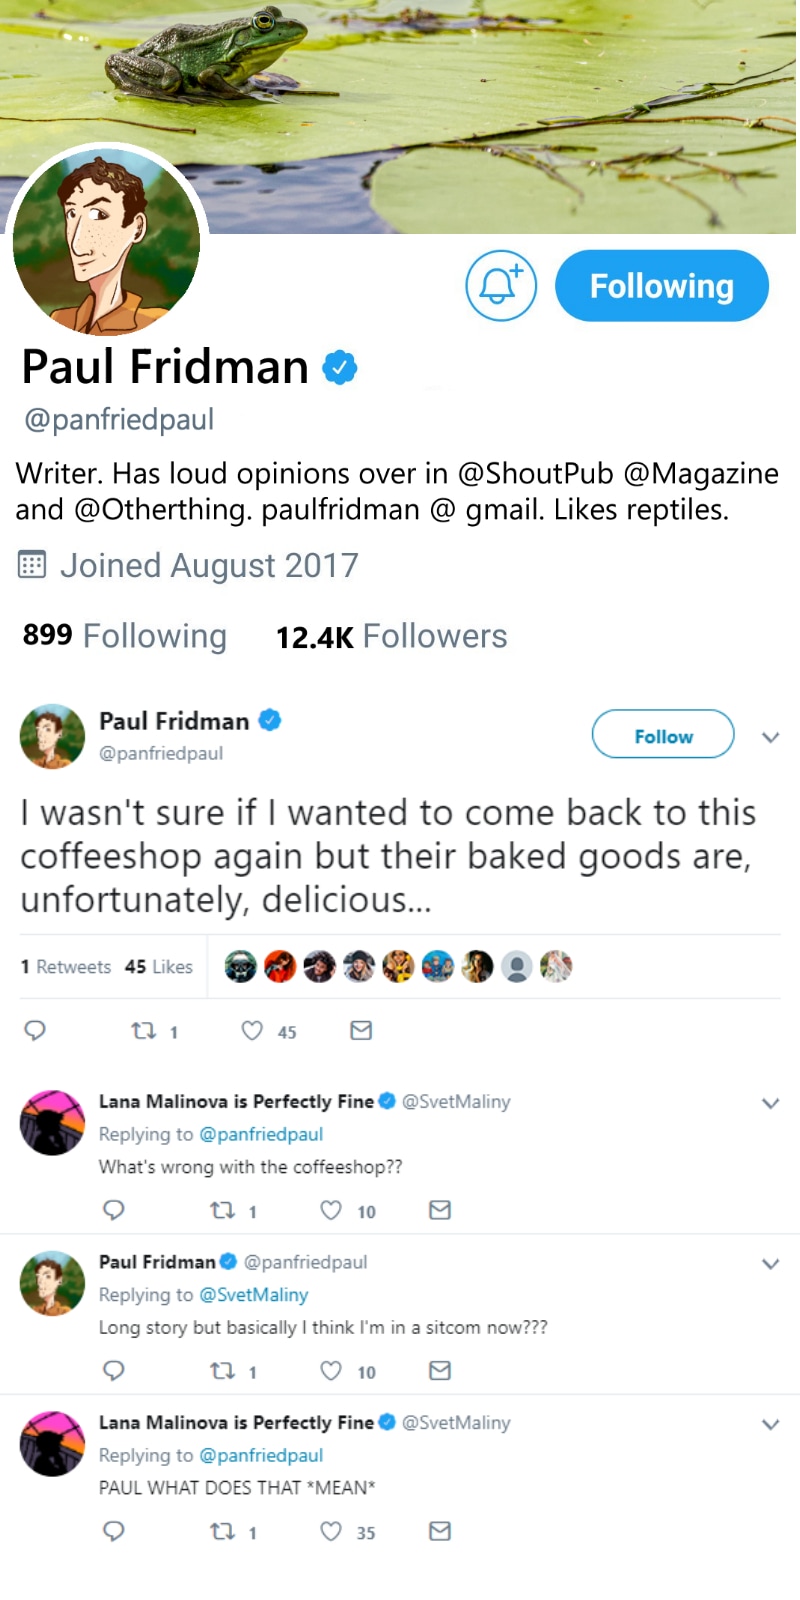Screen dimensions: 800x1600
Task: Expand options chevron on Lana's first reply
Action: tap(770, 1103)
